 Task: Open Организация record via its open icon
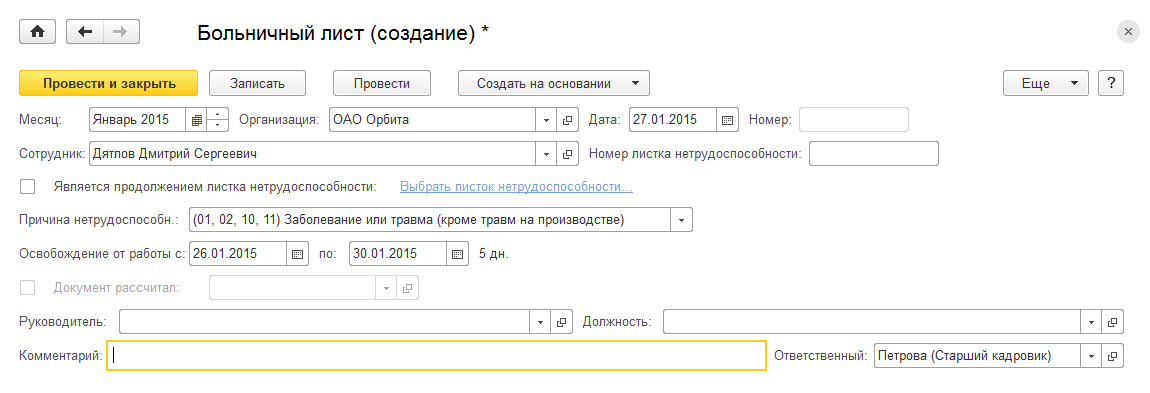pyautogui.click(x=567, y=120)
